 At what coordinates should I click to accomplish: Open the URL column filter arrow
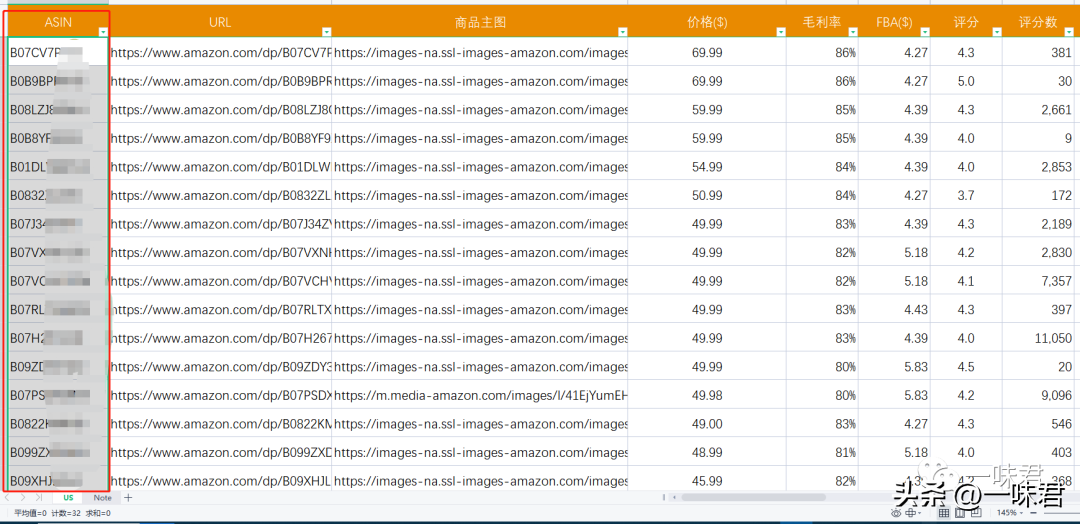pyautogui.click(x=326, y=32)
